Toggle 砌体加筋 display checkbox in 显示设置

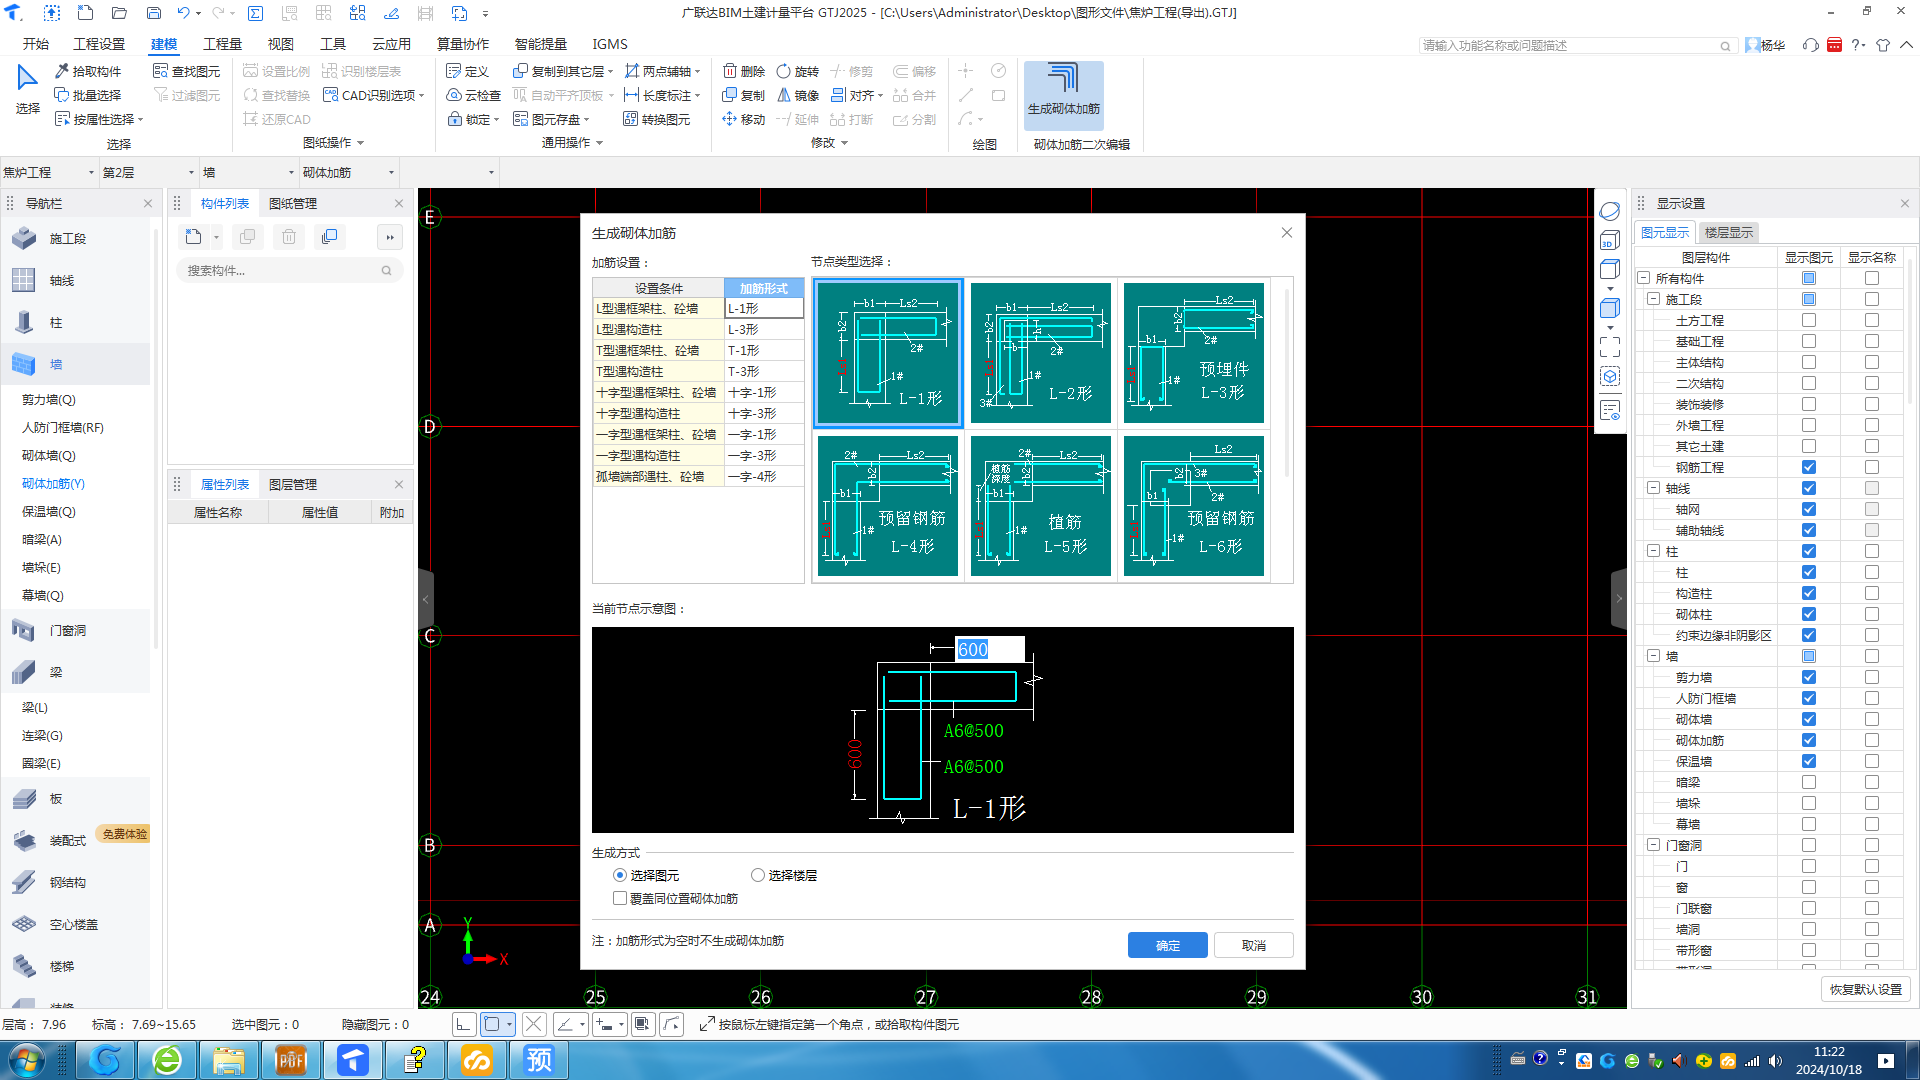[1808, 740]
